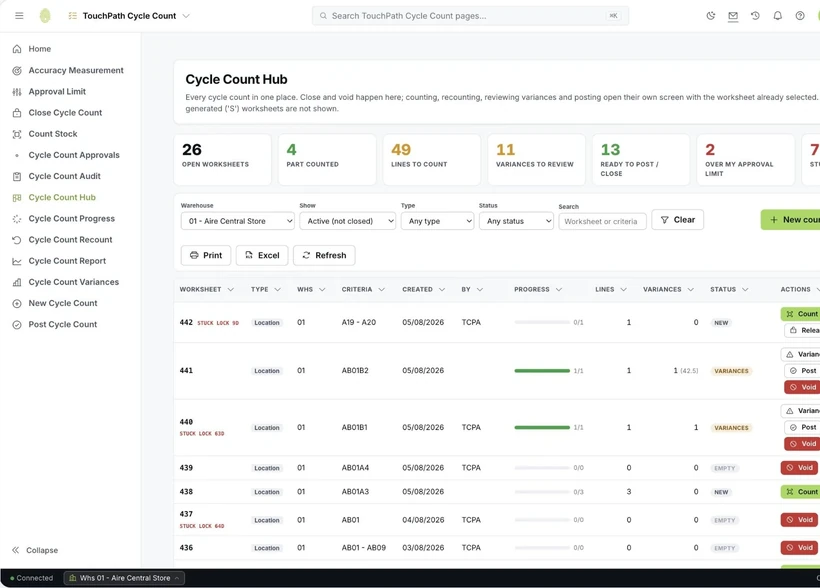Open Cycle Count Recount page
820x588 pixels.
[x=70, y=240]
